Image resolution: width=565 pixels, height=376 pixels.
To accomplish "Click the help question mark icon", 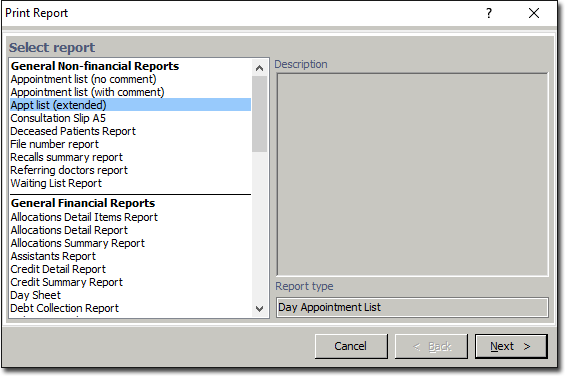I will [489, 13].
